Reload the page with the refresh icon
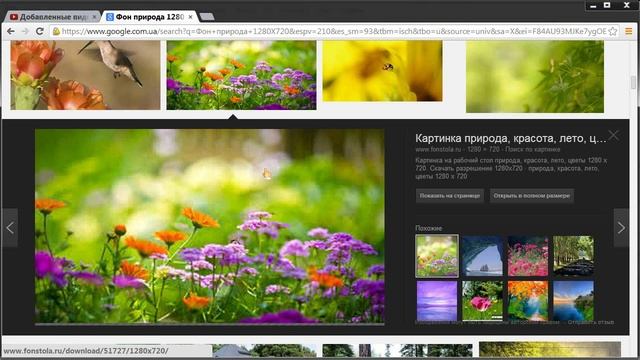This screenshot has height=360, width=640. 40,31
